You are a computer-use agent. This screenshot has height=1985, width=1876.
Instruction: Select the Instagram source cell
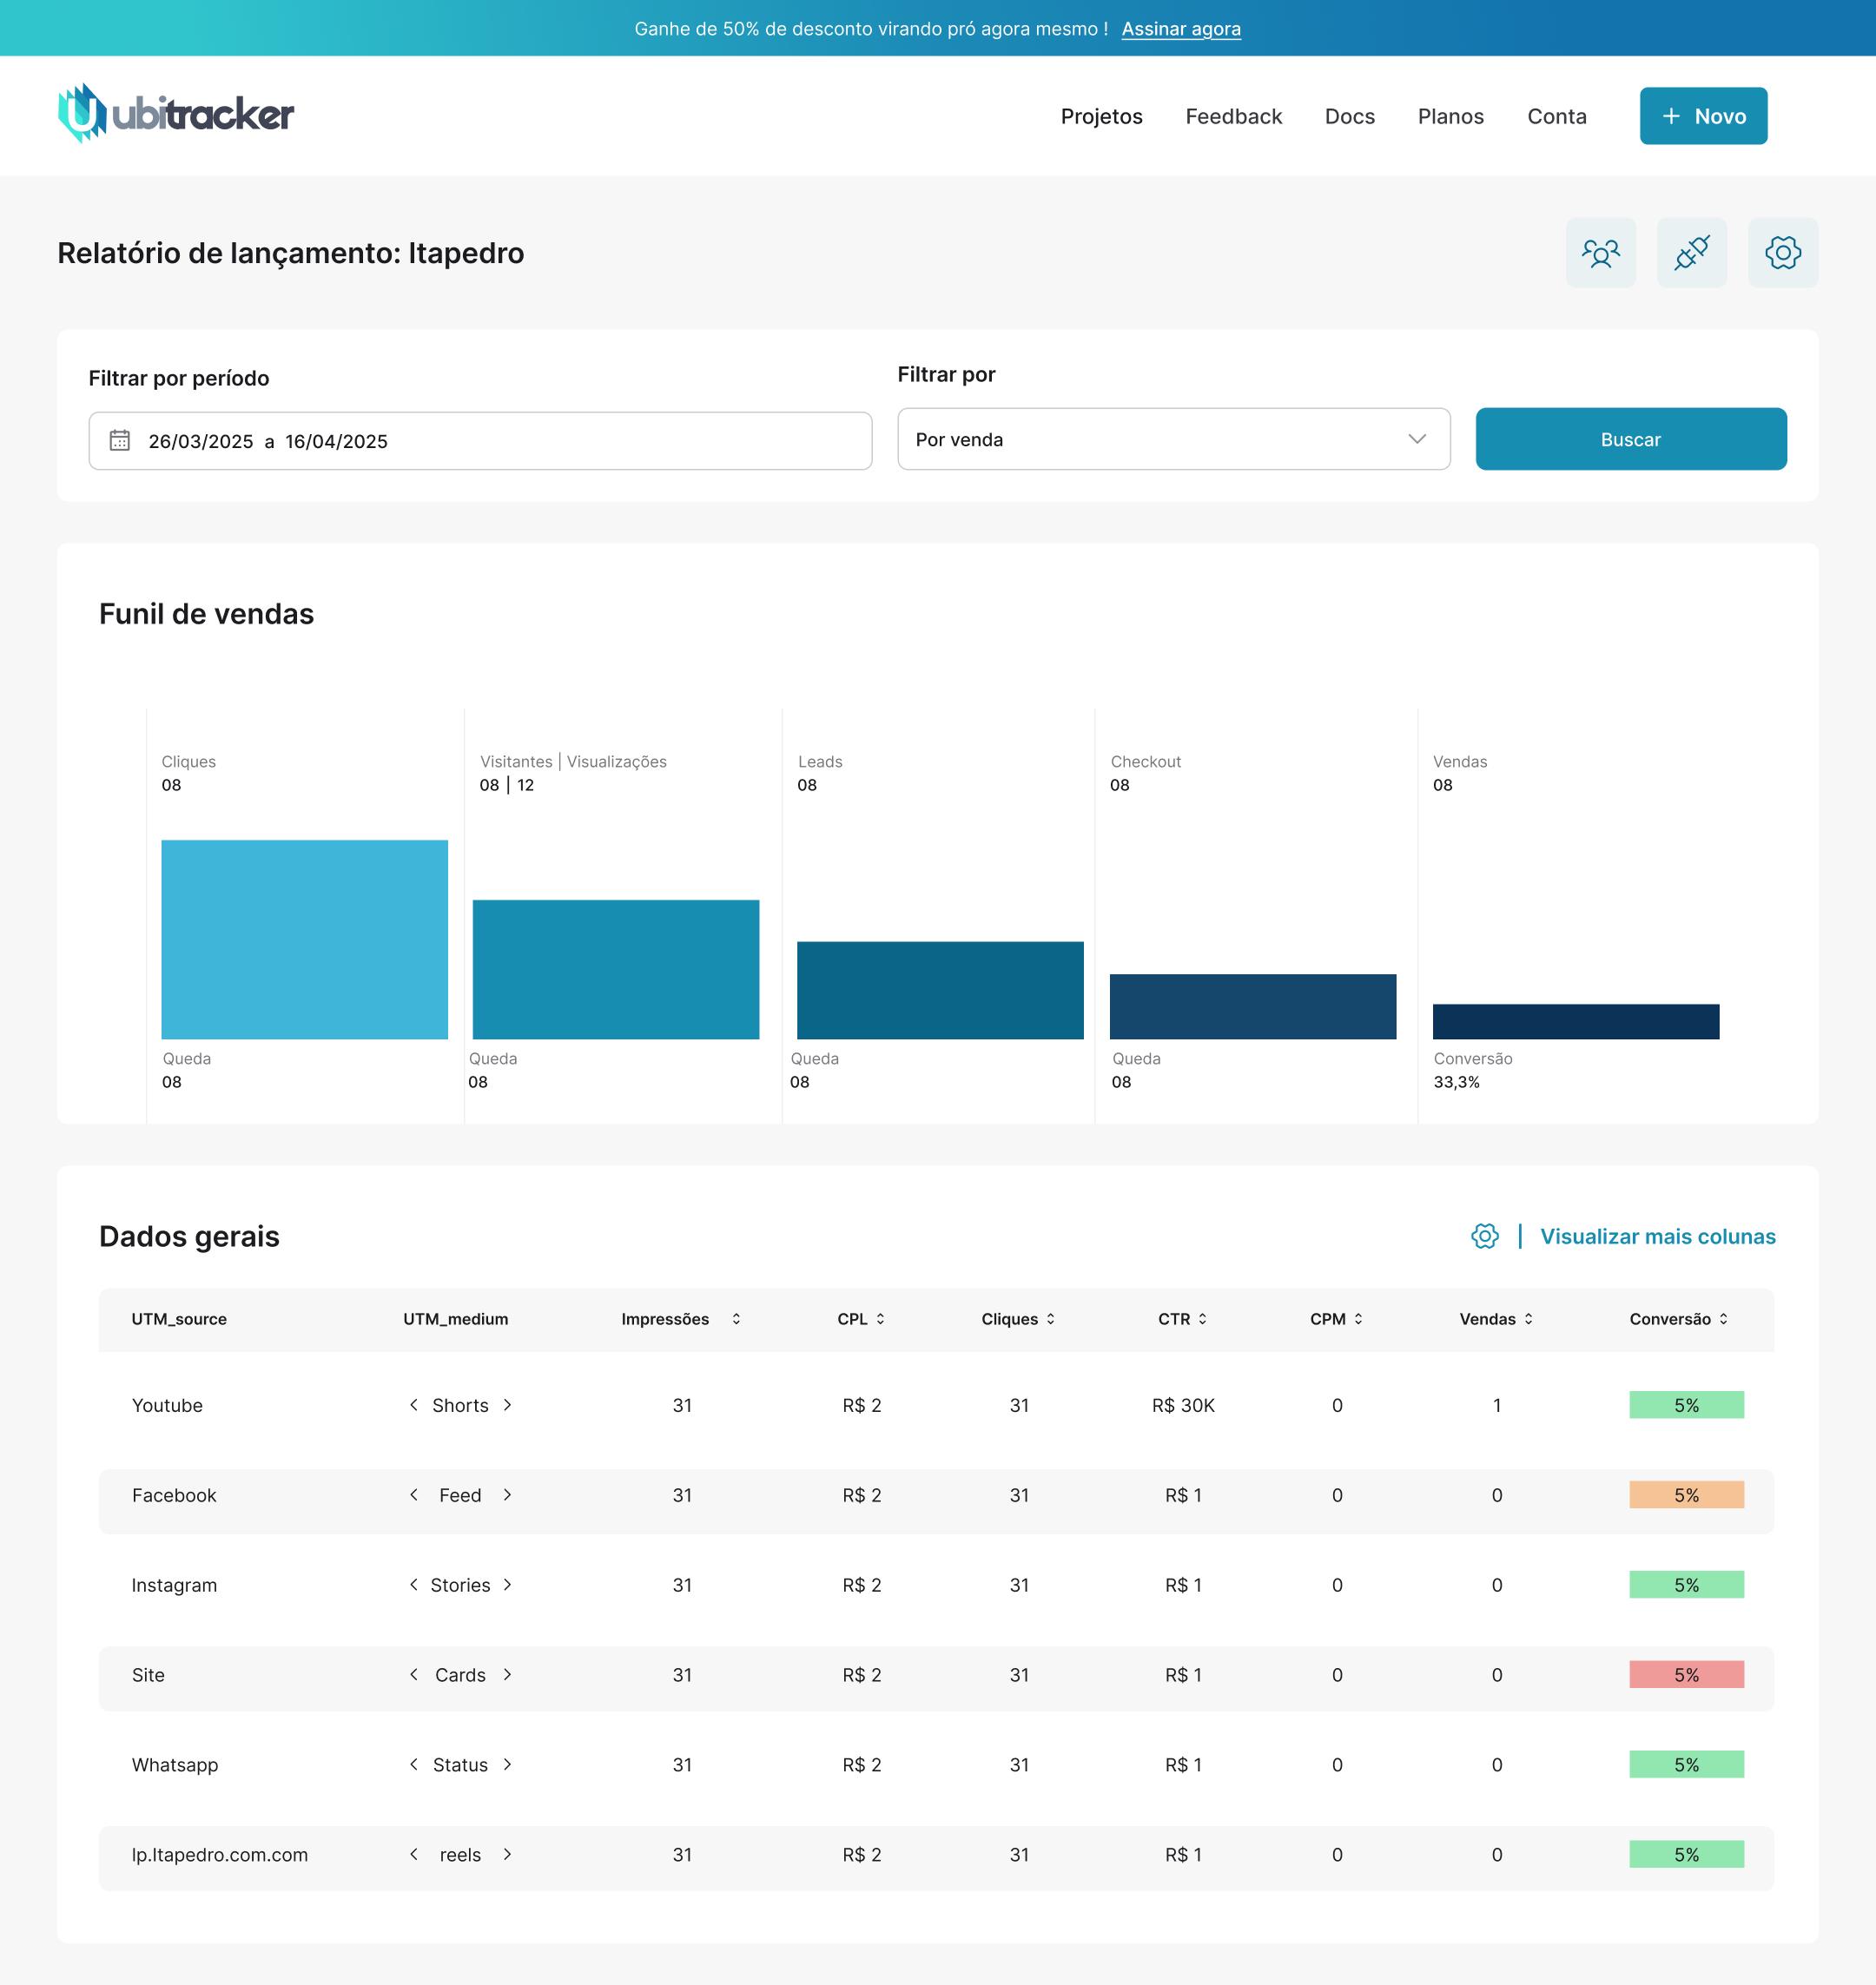click(174, 1585)
